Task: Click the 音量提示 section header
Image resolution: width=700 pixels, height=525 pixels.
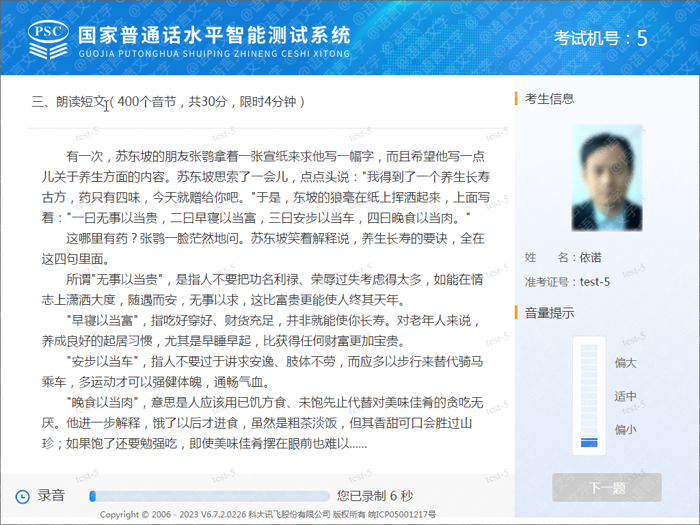Action: click(549, 313)
